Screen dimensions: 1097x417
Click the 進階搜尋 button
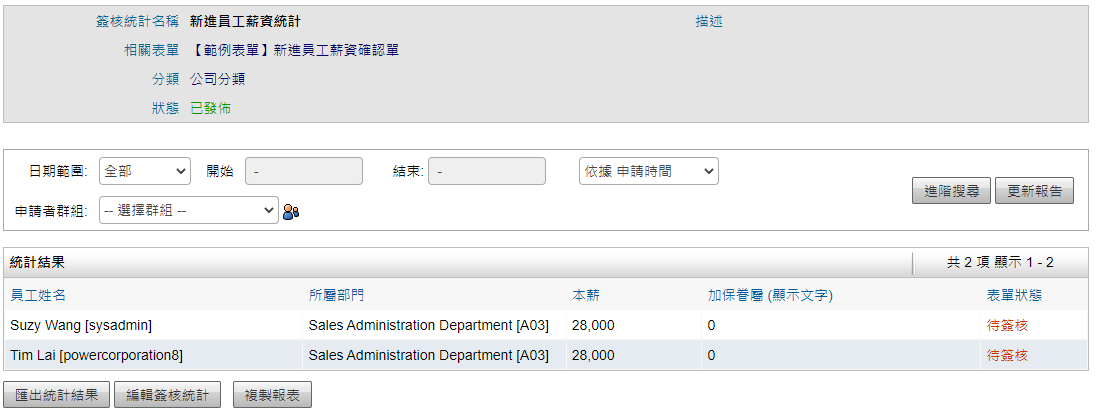point(951,190)
